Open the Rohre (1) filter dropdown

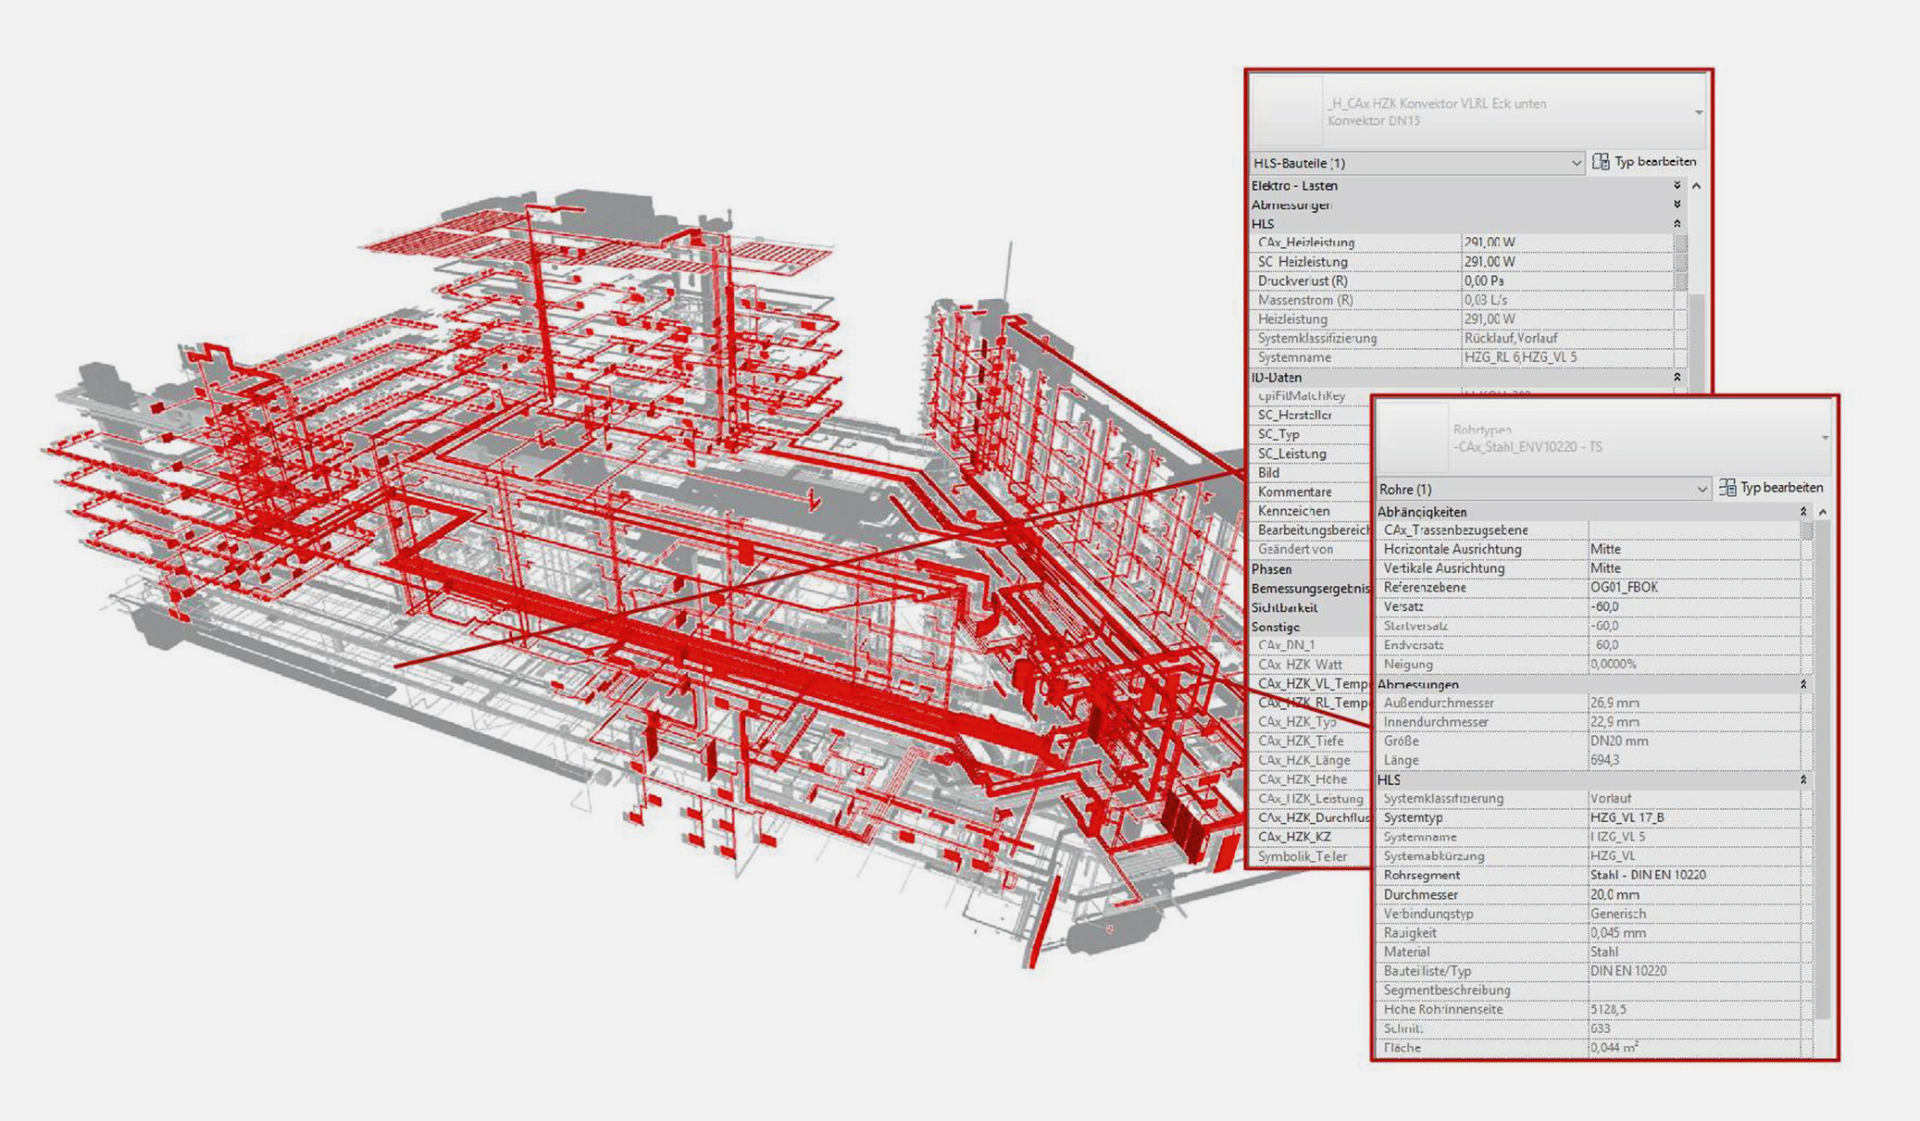point(1543,489)
